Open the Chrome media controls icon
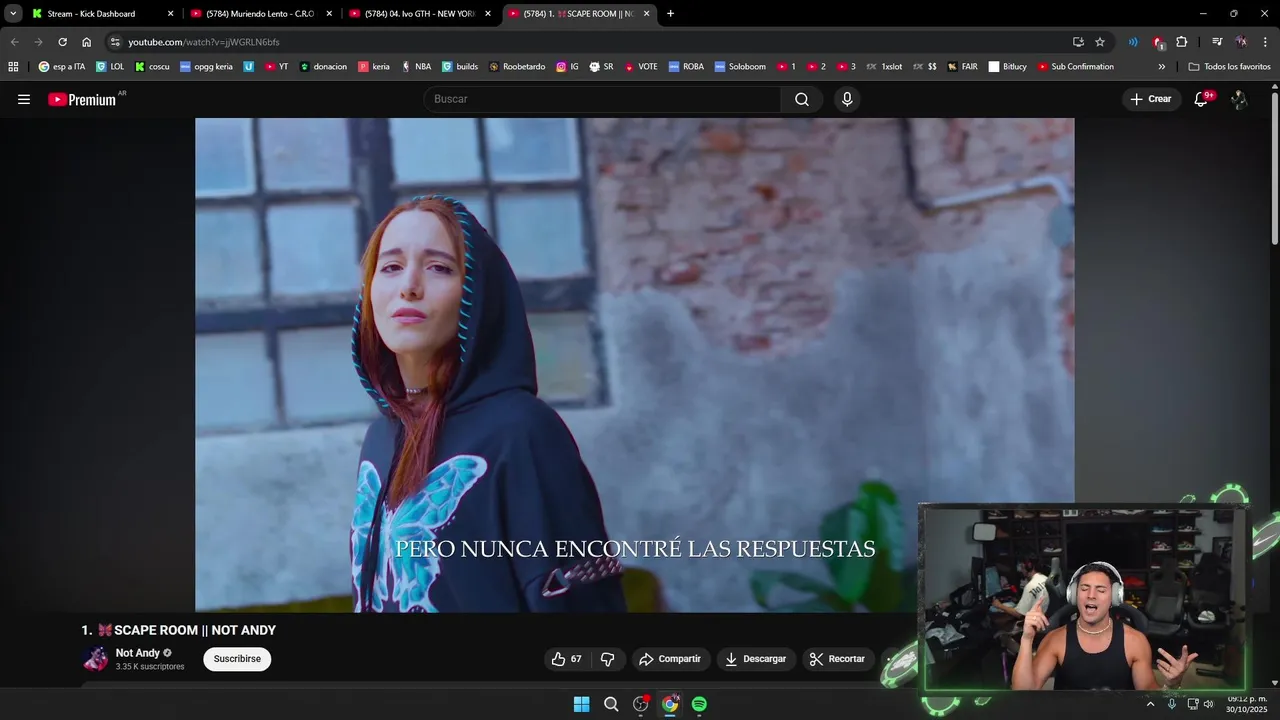Image resolution: width=1280 pixels, height=720 pixels. pos(1217,42)
